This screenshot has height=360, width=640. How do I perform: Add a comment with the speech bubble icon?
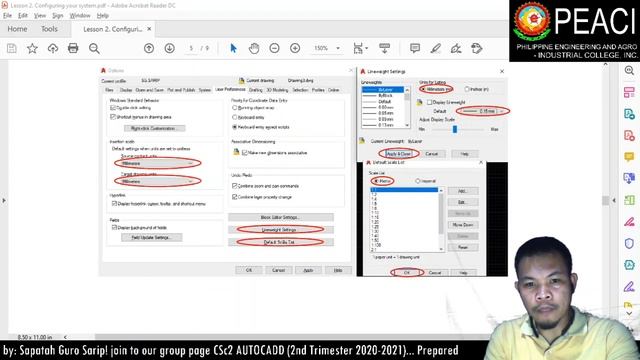(x=415, y=48)
